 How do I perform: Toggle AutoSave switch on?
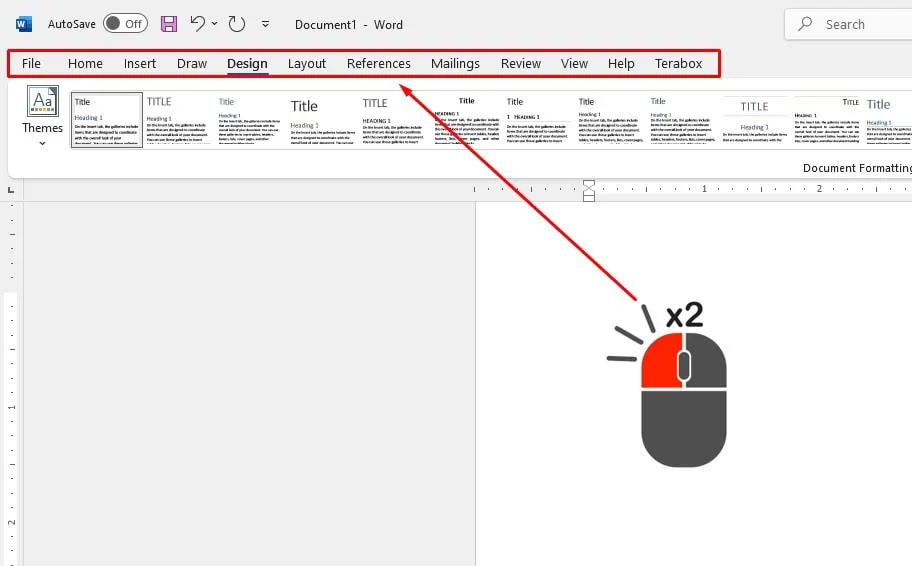click(125, 24)
